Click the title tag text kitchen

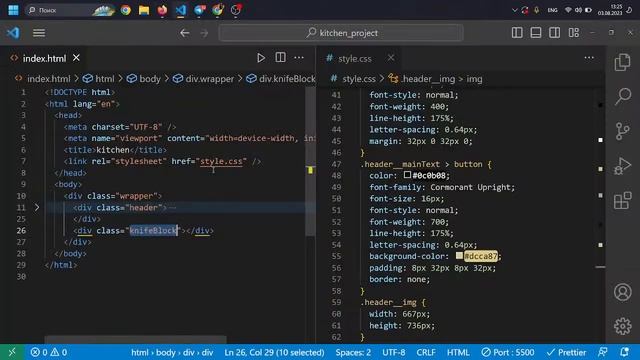click(113, 150)
